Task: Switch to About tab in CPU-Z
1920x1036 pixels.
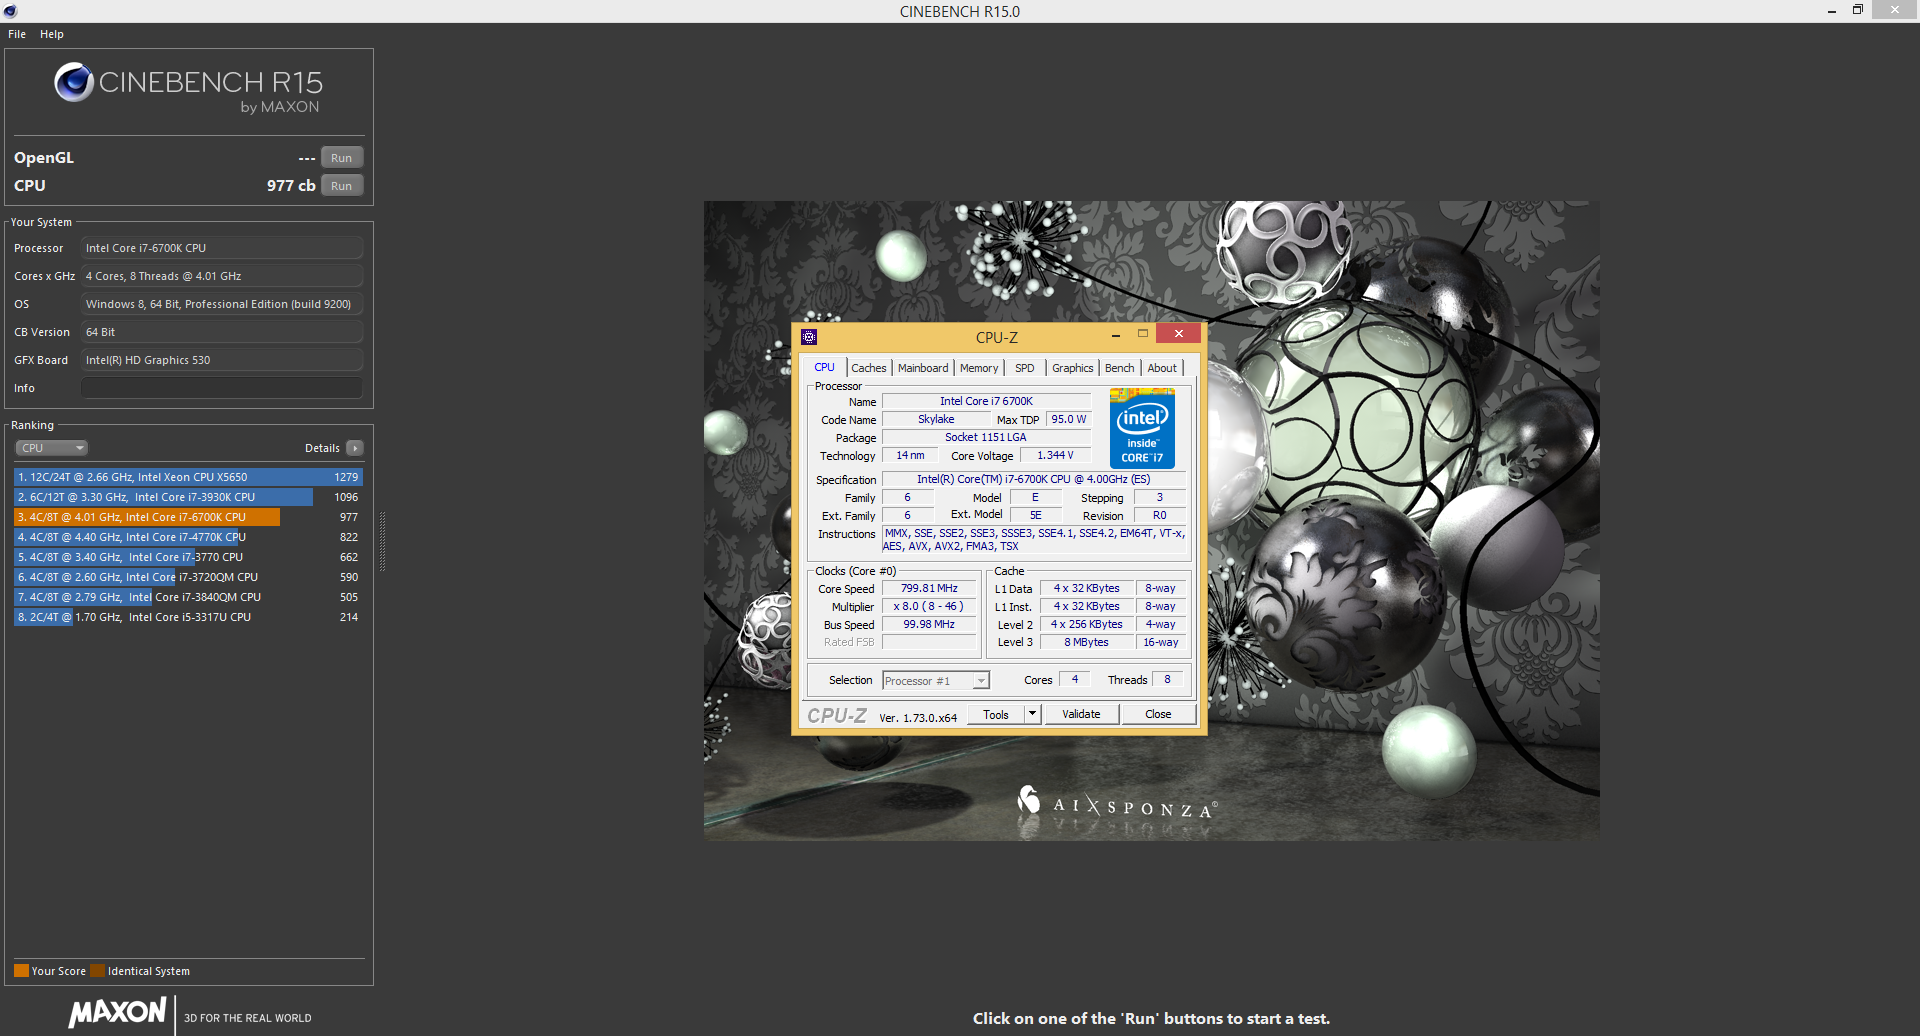Action: [1162, 368]
